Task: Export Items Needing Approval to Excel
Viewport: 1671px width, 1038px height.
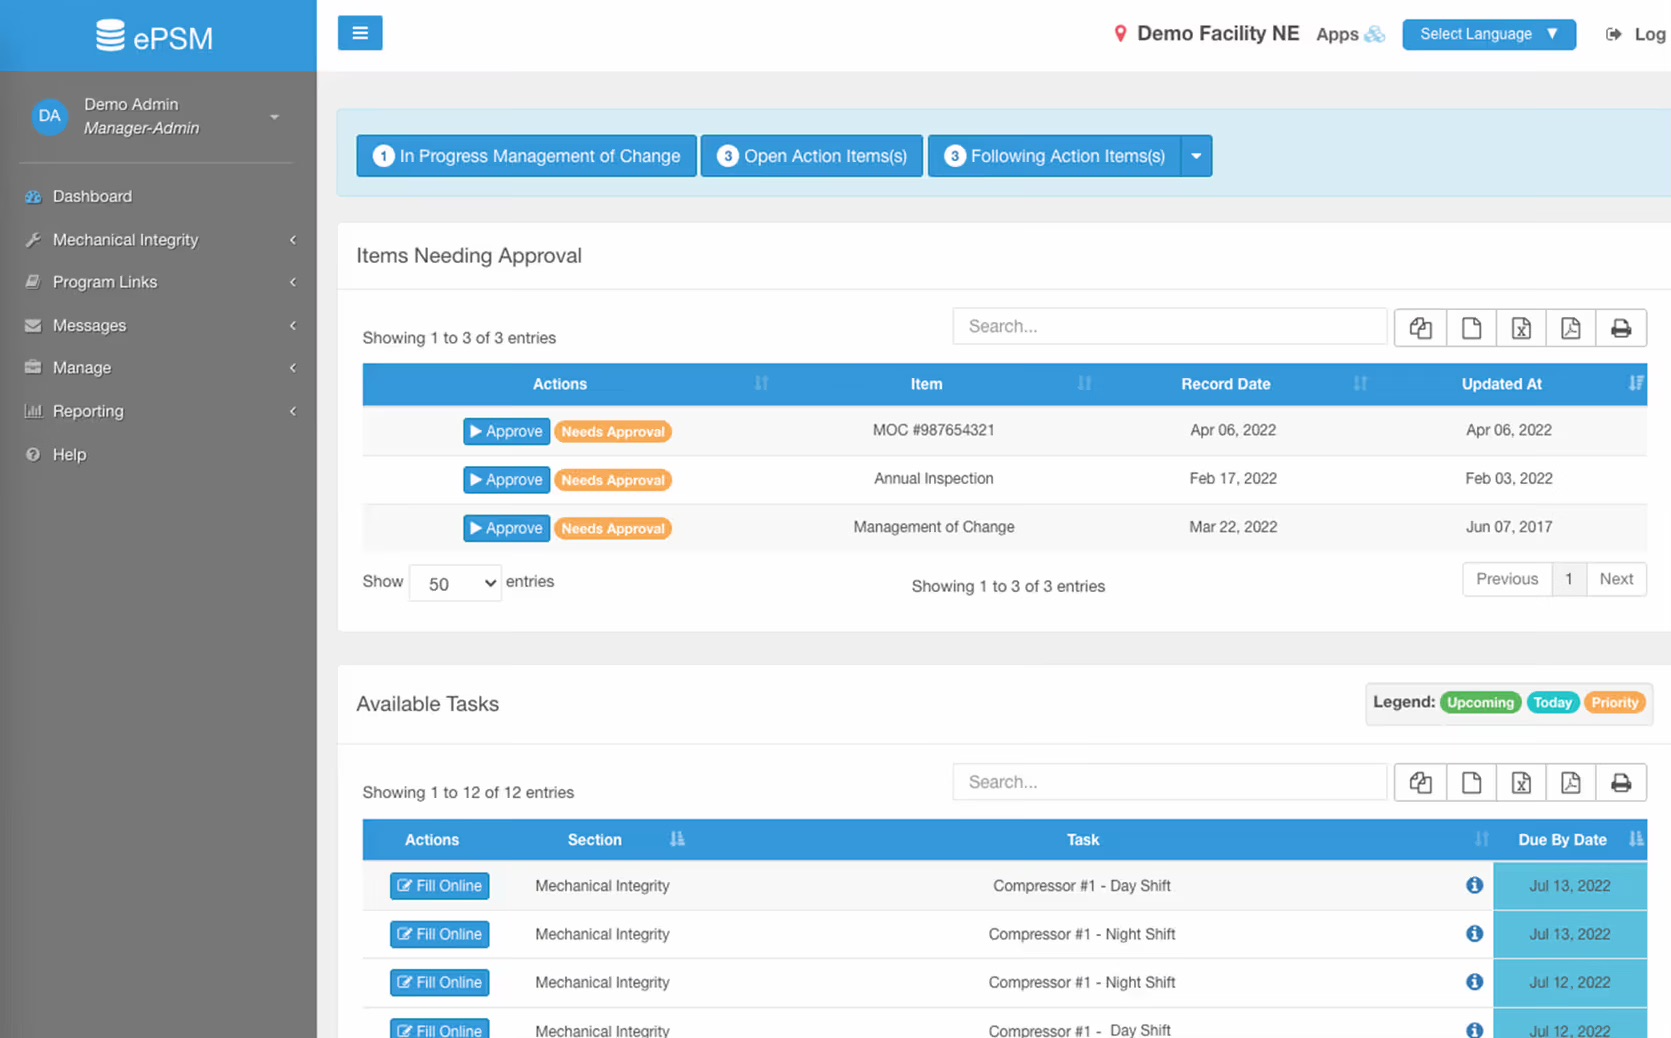Action: (1521, 328)
